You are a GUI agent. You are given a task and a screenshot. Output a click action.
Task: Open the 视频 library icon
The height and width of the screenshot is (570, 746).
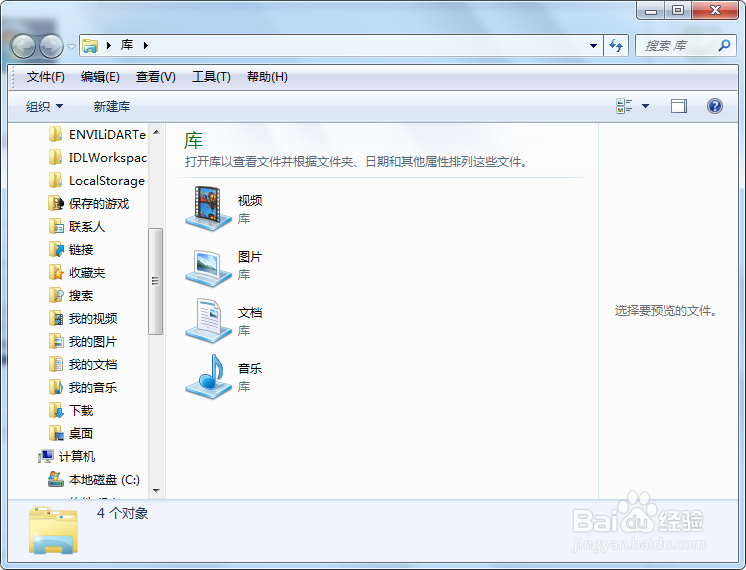coord(208,208)
